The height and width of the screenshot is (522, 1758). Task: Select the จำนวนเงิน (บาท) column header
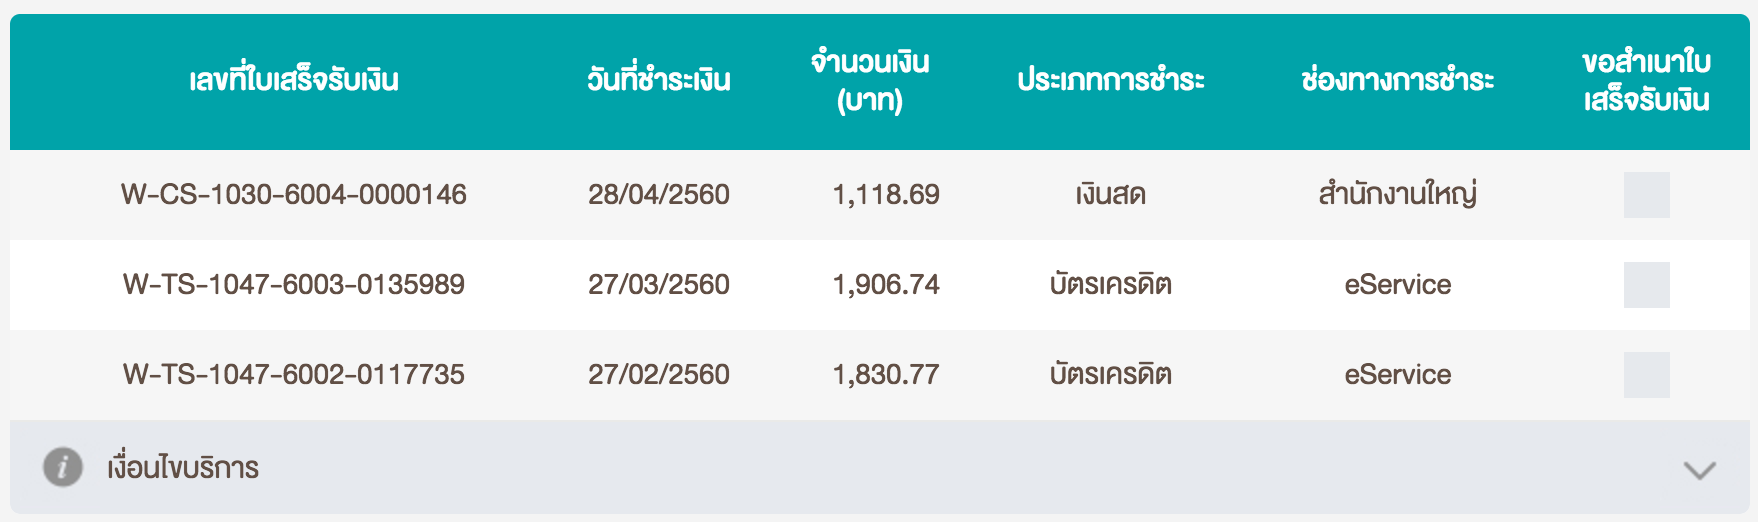[x=870, y=80]
